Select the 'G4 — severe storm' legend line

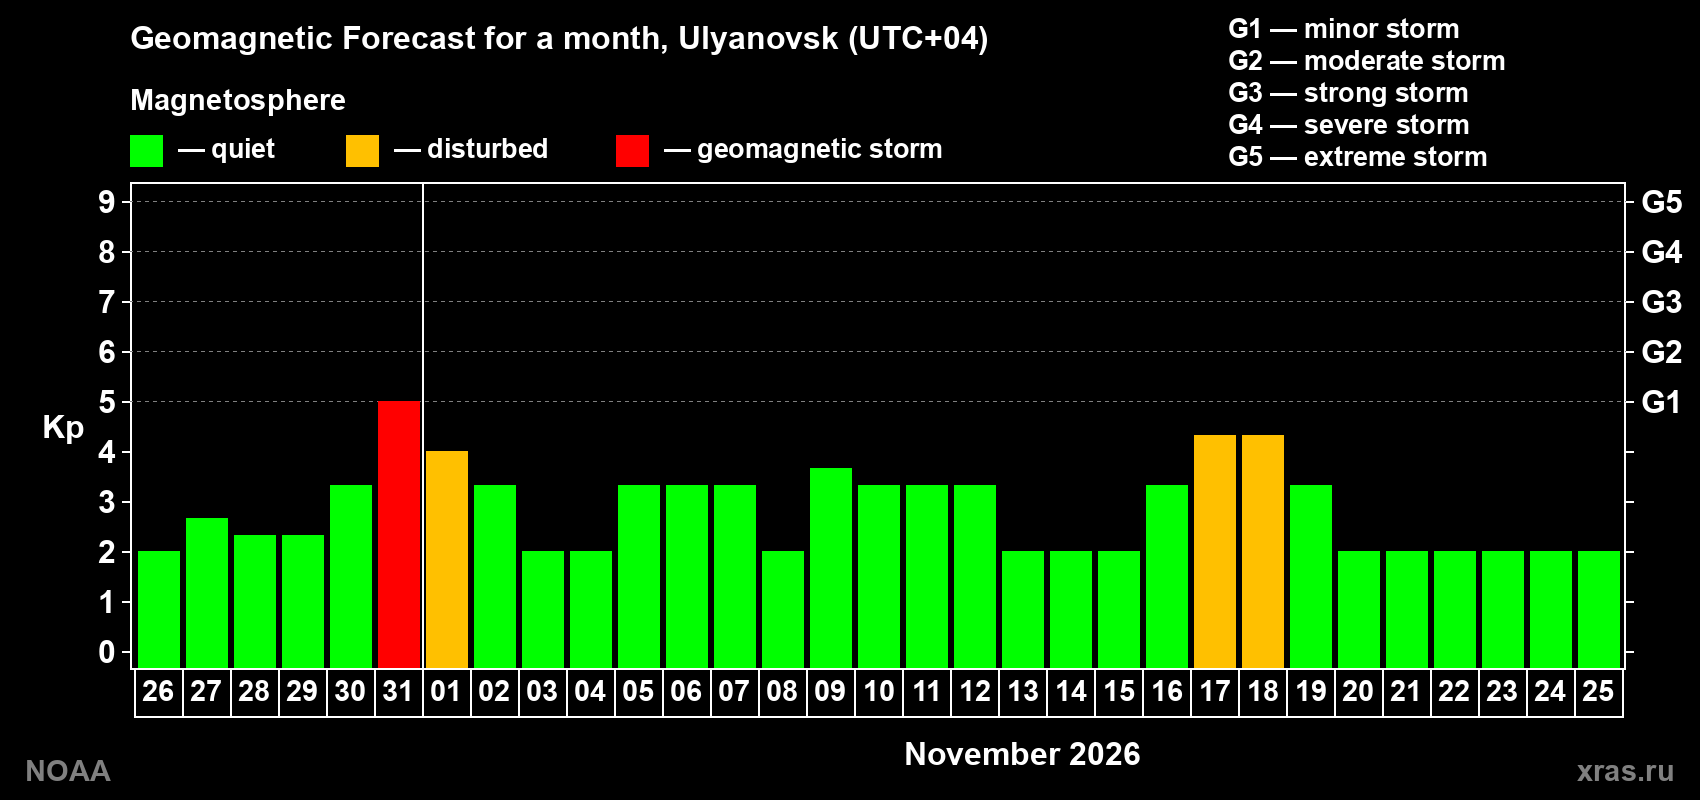[x=1349, y=125]
